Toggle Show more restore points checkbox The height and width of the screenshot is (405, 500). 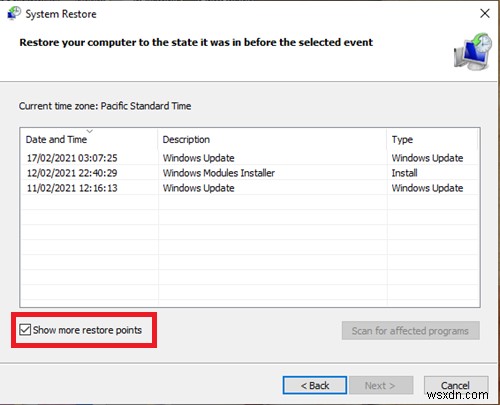25,330
